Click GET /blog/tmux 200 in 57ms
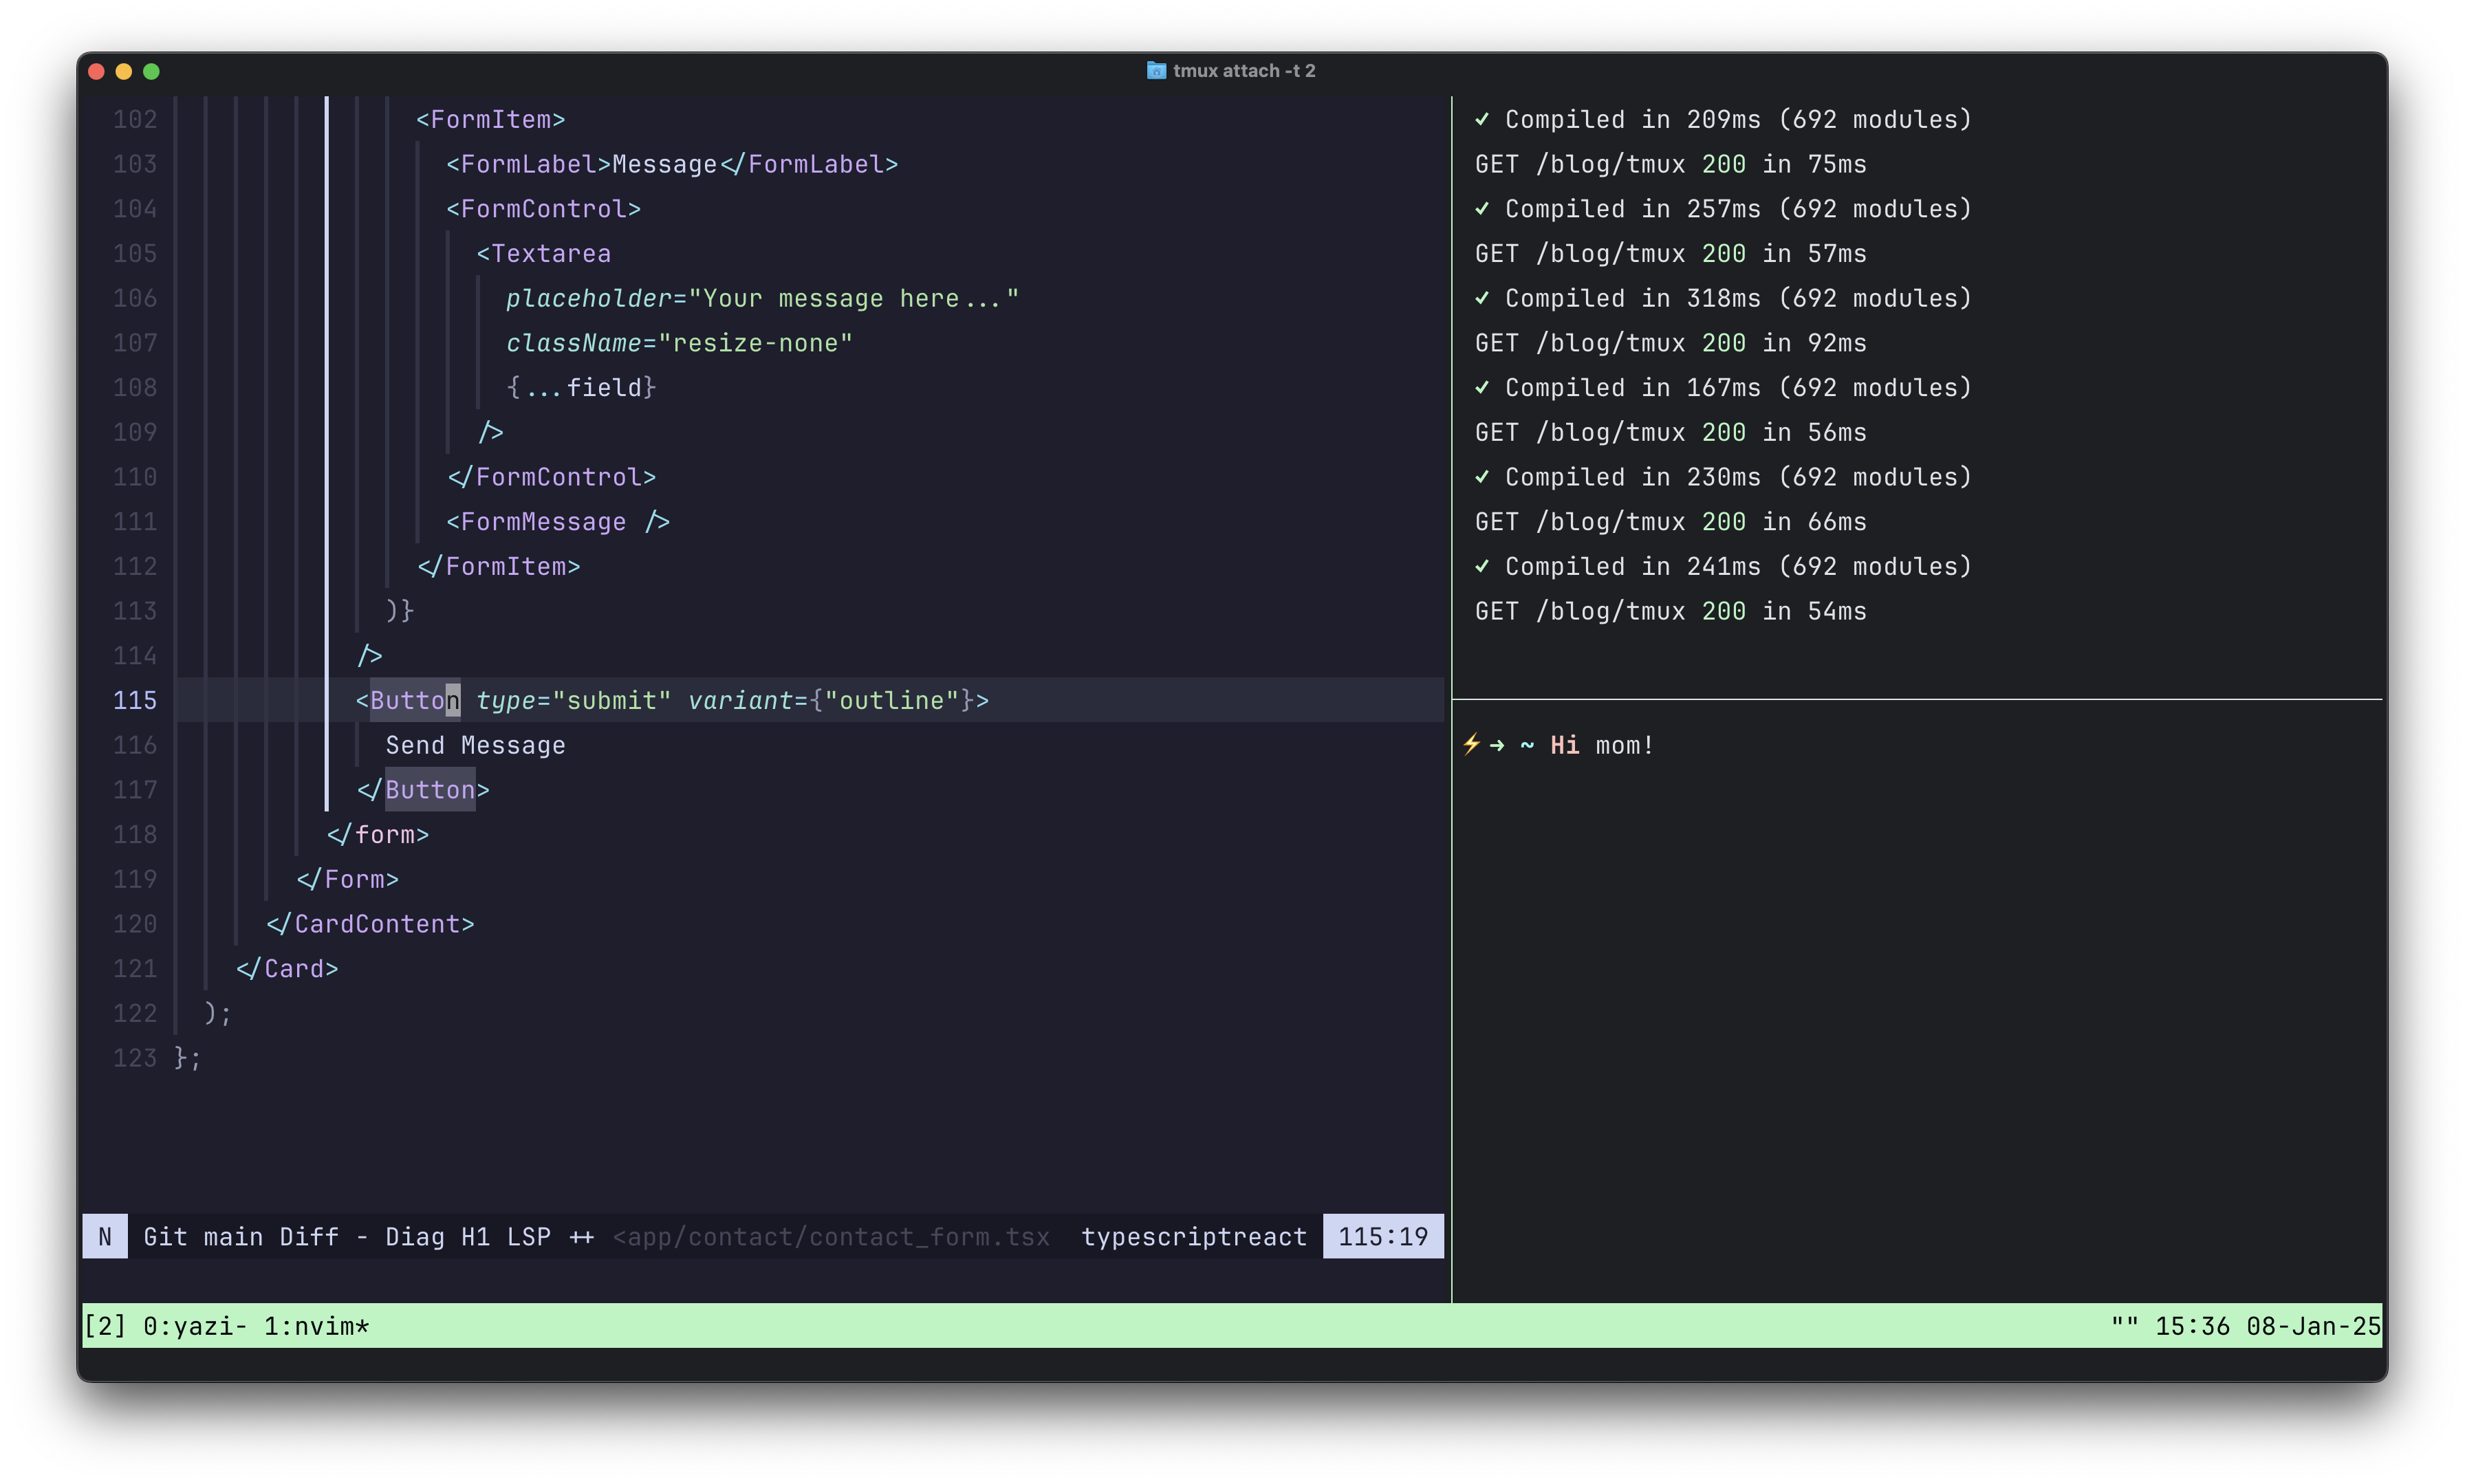 pyautogui.click(x=1671, y=253)
